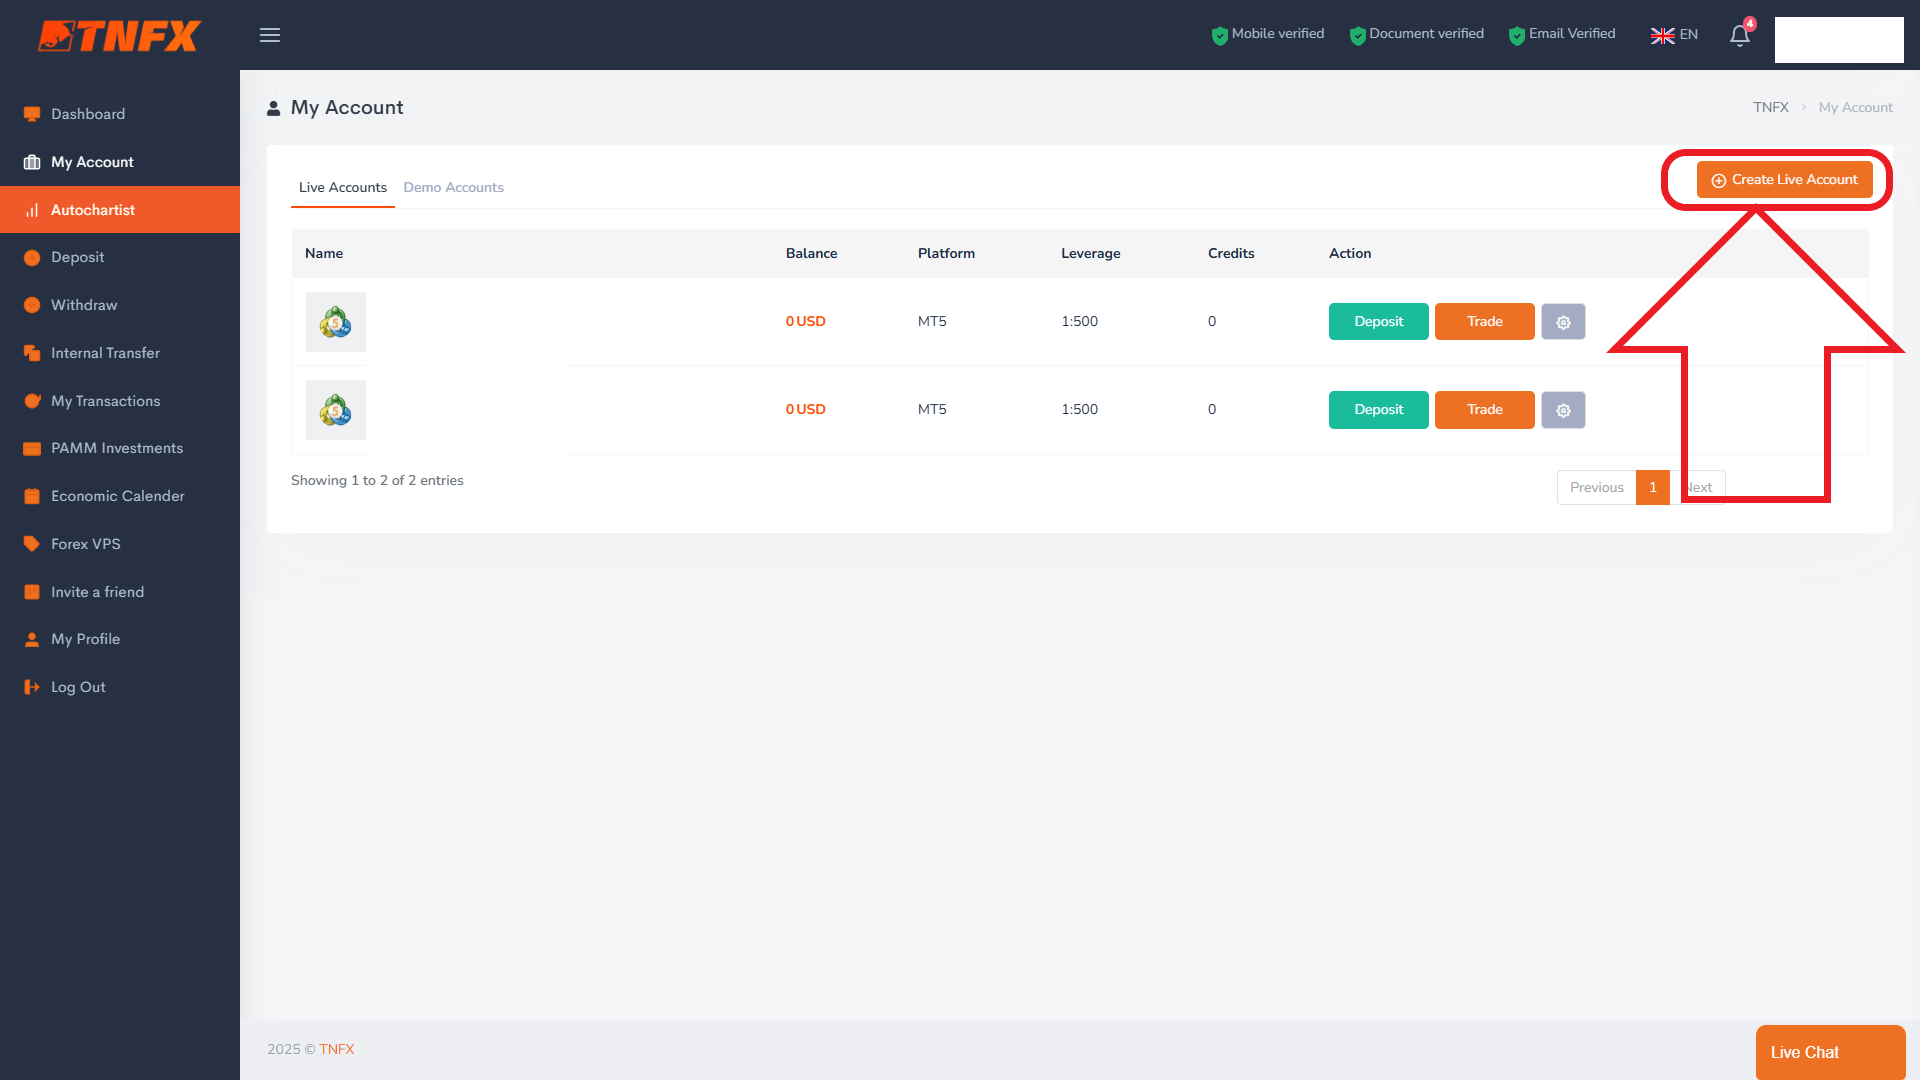
Task: Click the UK flag language icon
Action: 1662,35
